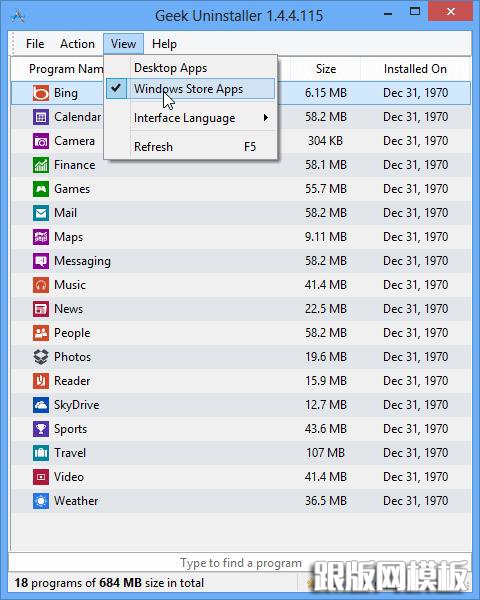Screen dimensions: 480x600
Task: Select the Messaging program row
Action: pyautogui.click(x=241, y=261)
